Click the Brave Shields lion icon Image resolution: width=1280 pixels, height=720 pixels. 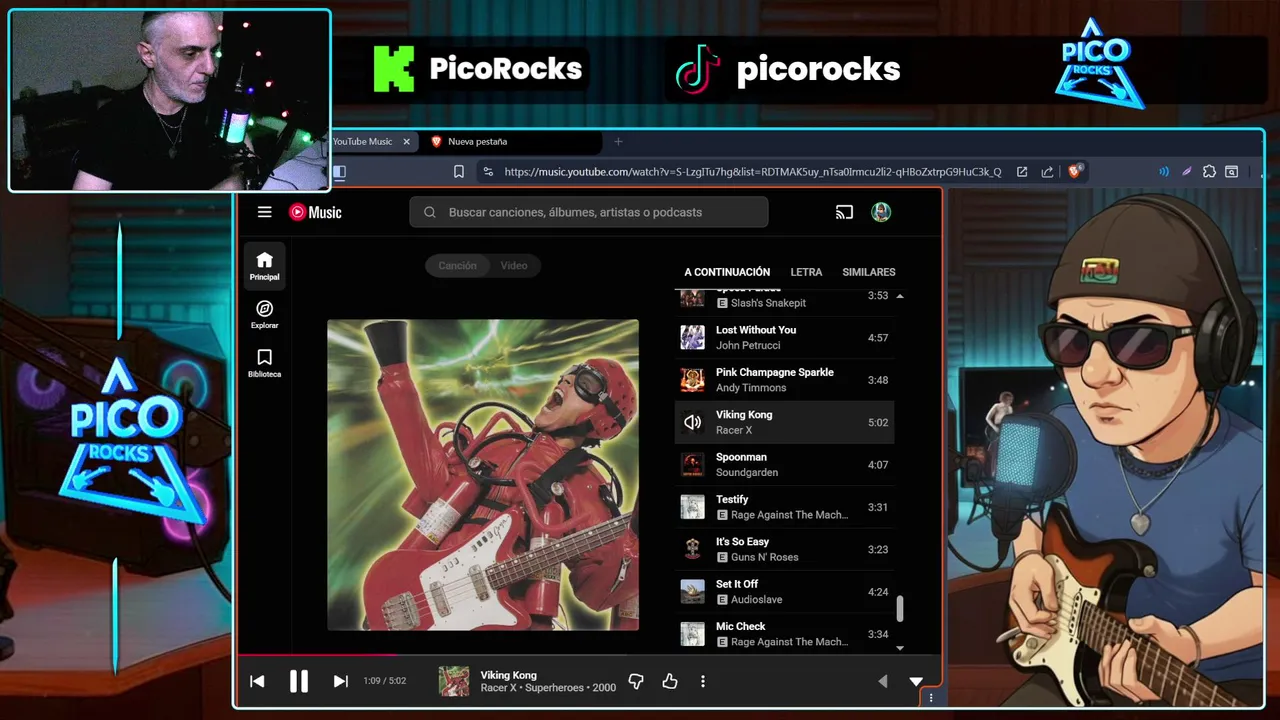pos(1075,172)
